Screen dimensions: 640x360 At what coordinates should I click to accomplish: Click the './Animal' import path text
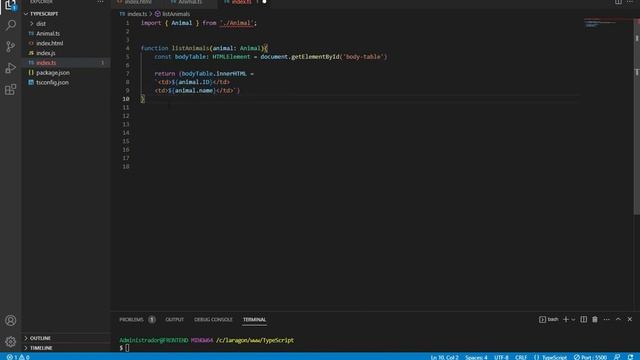(x=237, y=23)
